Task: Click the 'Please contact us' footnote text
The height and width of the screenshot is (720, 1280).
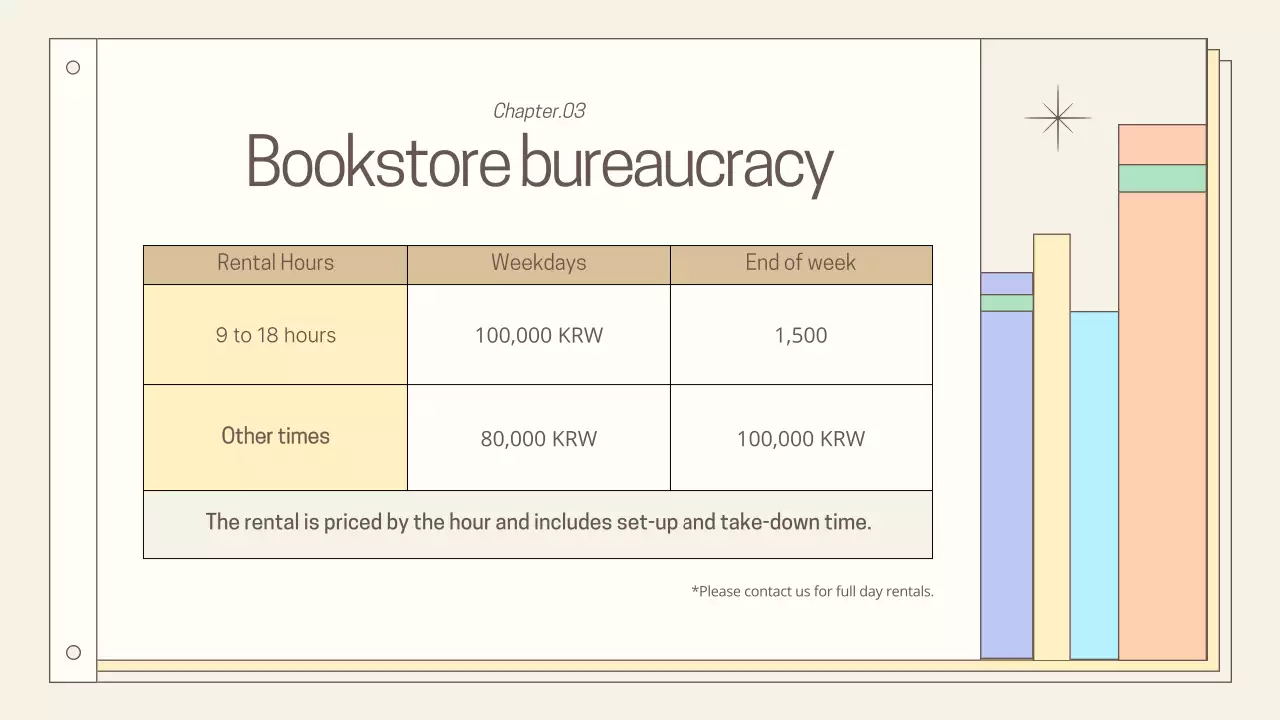Action: [x=812, y=591]
